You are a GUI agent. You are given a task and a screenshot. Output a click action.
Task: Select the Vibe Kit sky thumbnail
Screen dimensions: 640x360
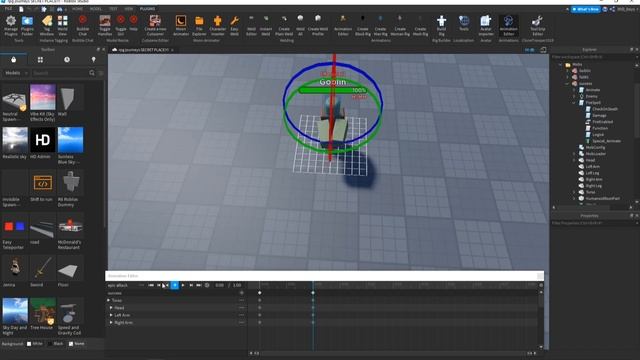click(x=43, y=97)
